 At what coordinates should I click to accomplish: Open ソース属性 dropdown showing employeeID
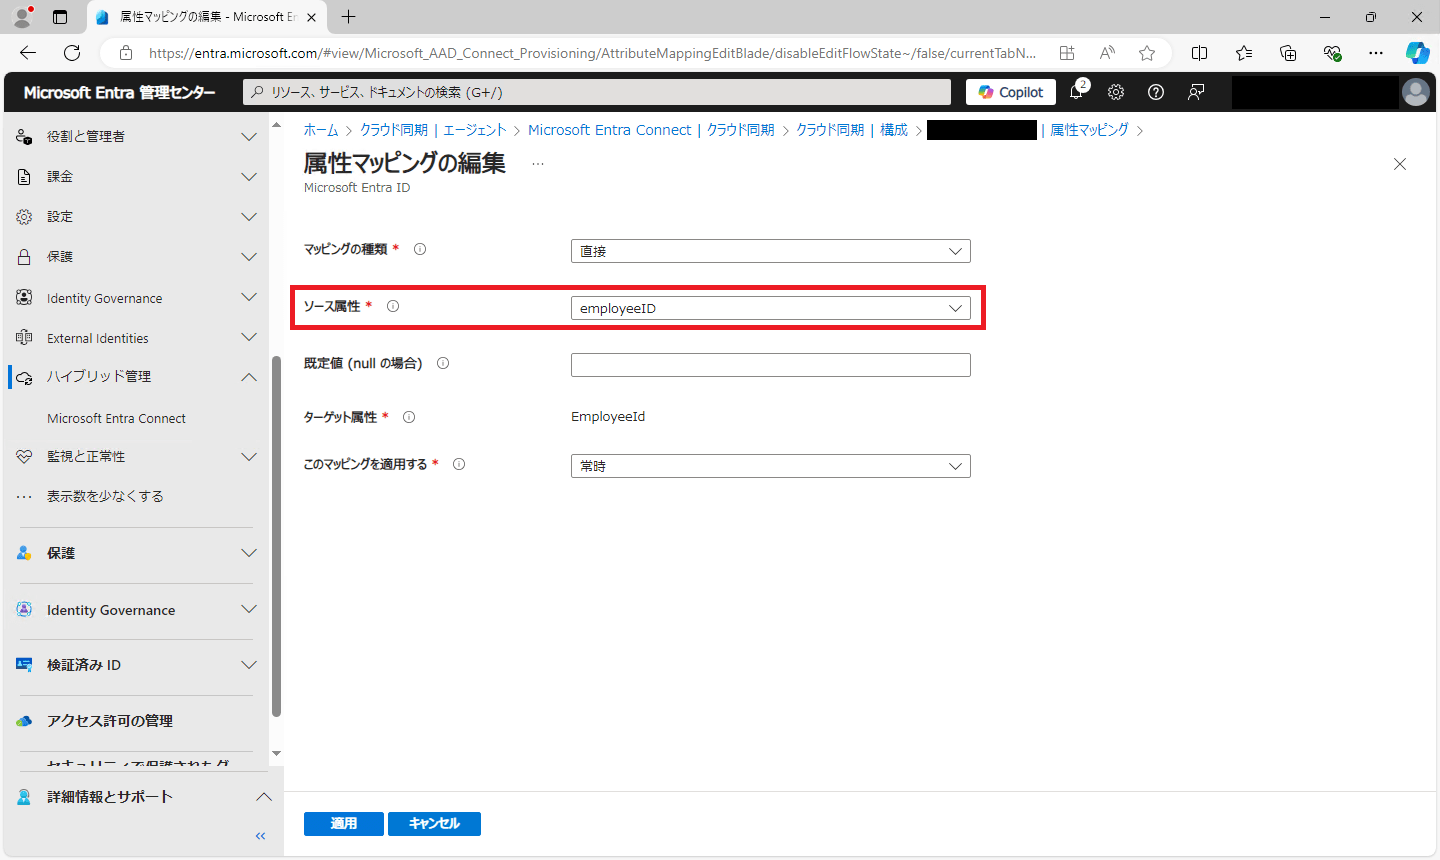771,308
